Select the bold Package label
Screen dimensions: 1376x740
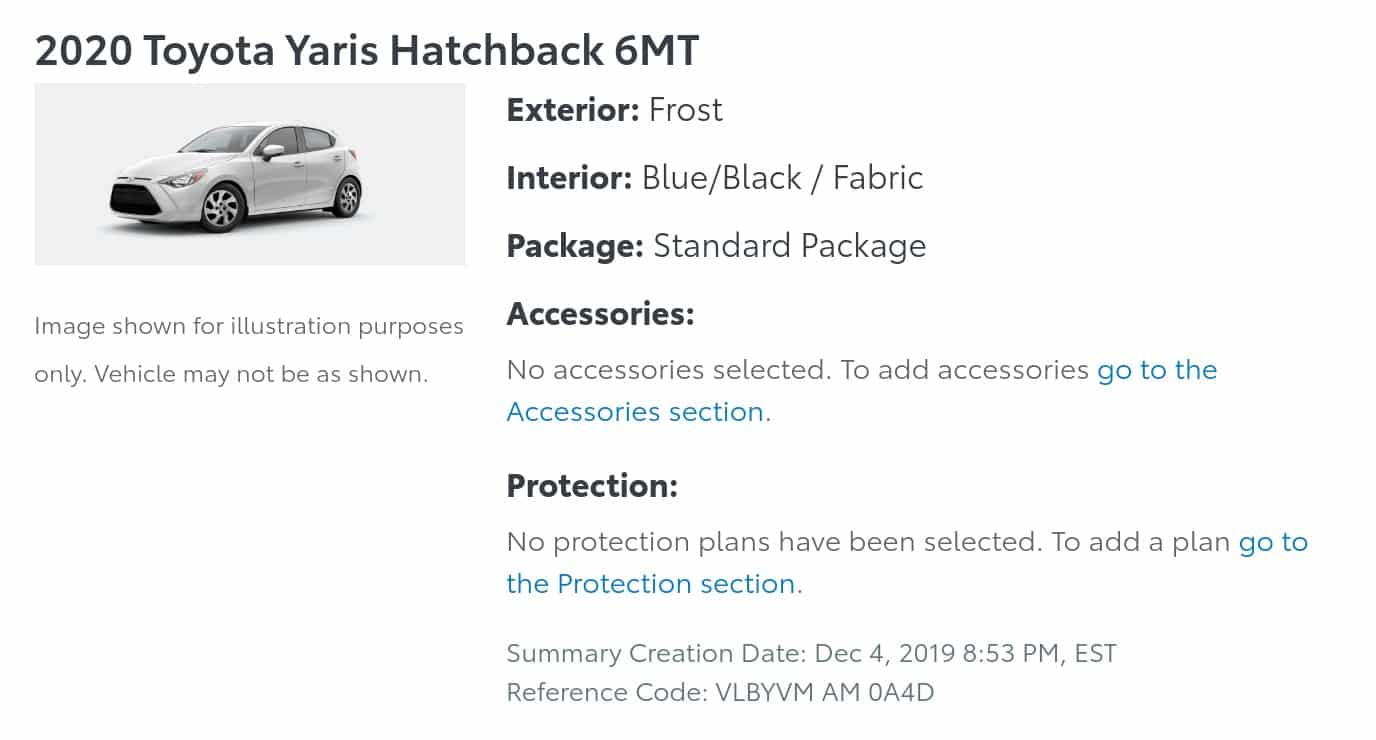coord(575,246)
